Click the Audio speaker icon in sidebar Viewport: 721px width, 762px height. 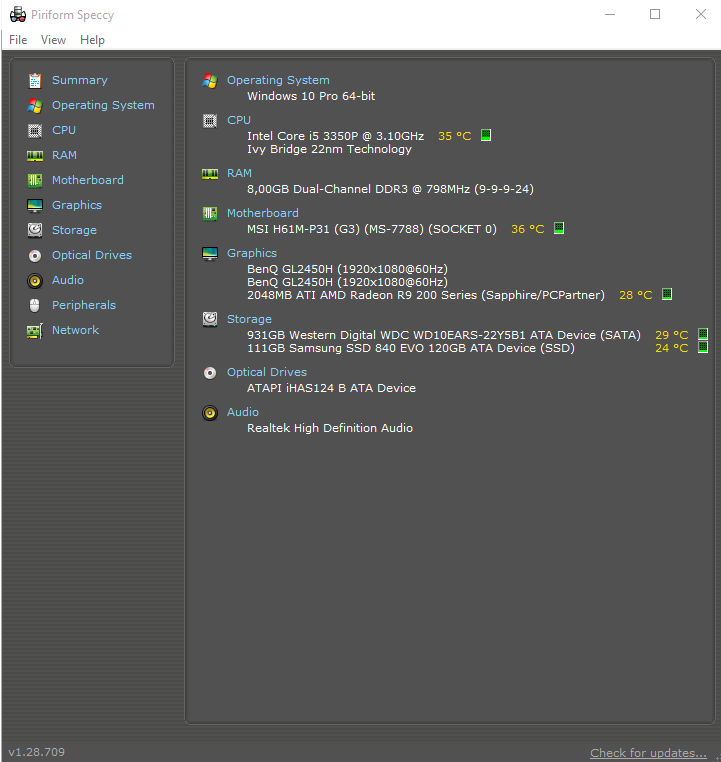point(34,280)
